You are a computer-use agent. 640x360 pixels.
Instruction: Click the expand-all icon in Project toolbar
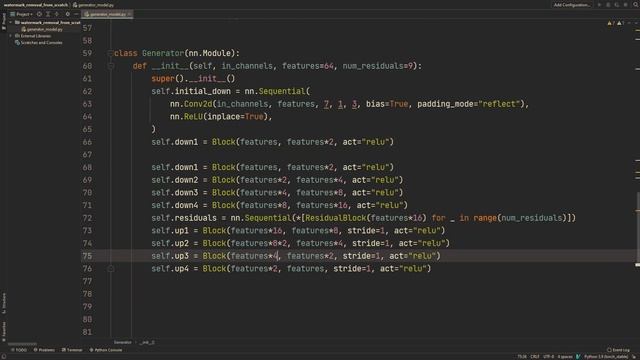(x=48, y=14)
